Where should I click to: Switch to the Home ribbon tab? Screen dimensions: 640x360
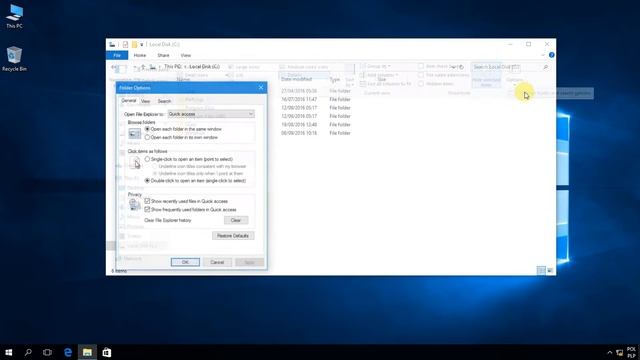[140, 55]
